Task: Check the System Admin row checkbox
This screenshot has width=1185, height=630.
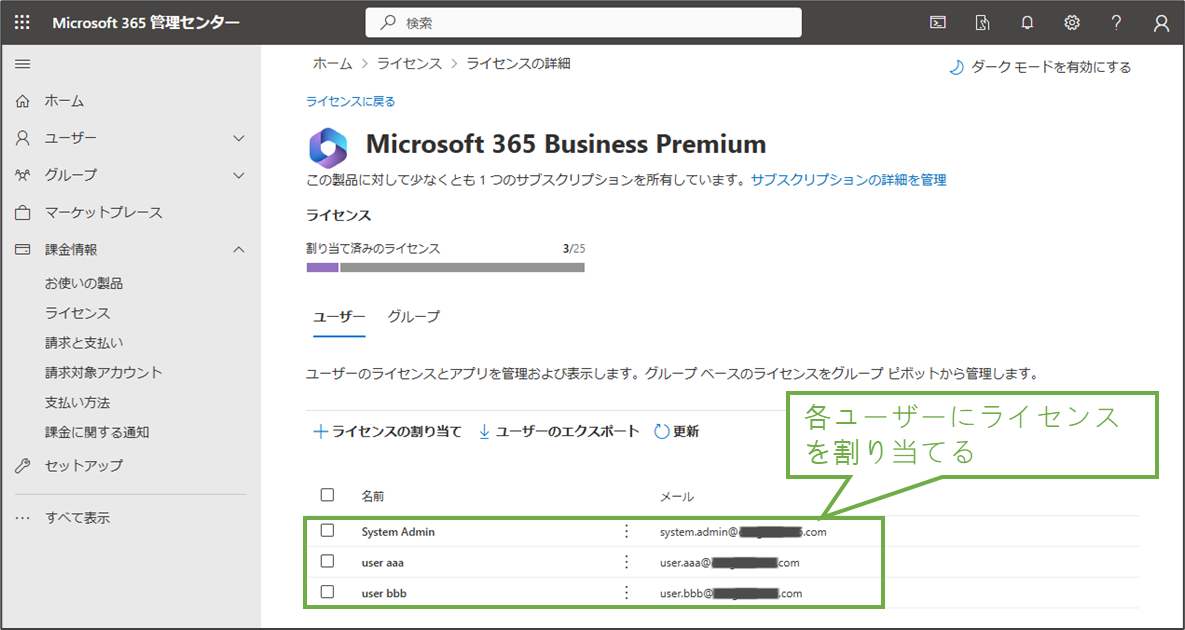Action: click(327, 531)
